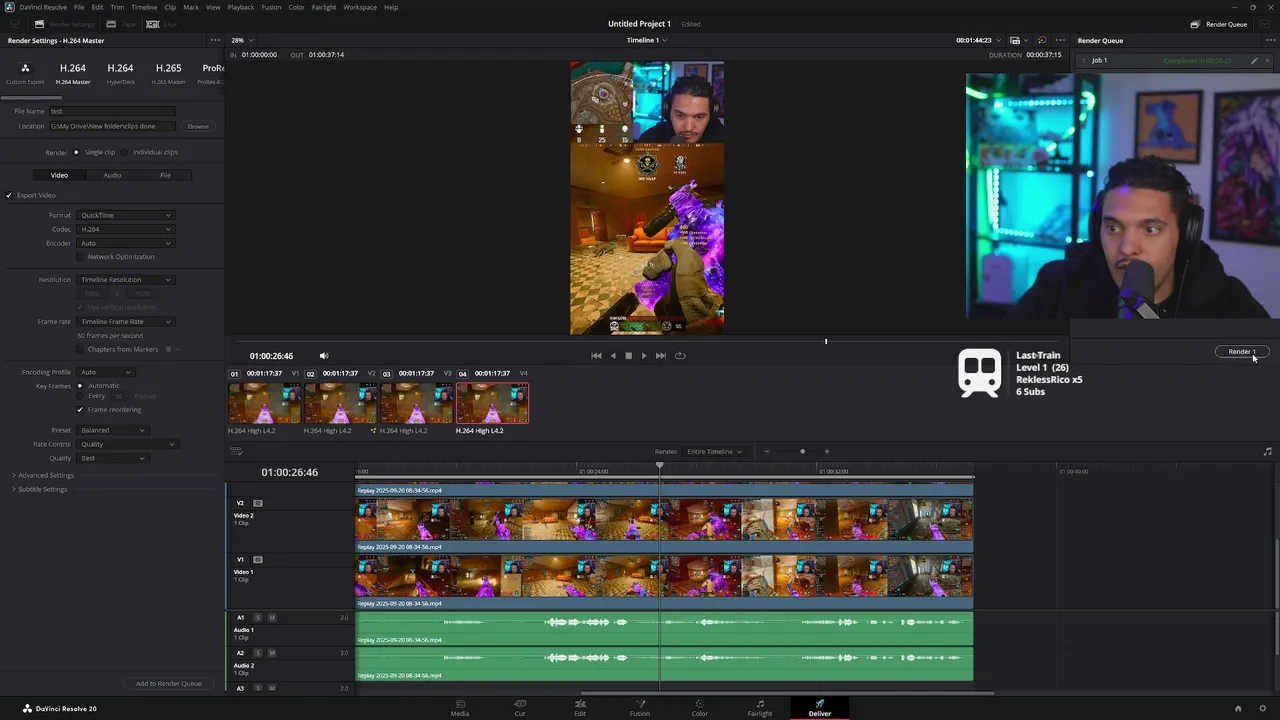Toggle Render Queue panel button
The width and height of the screenshot is (1280, 720).
[1219, 24]
